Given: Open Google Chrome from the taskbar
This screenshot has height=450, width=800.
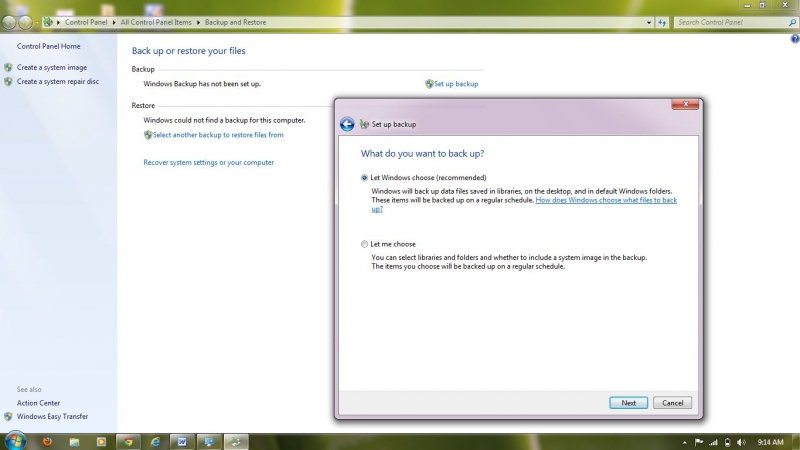Looking at the screenshot, I should pyautogui.click(x=126, y=441).
